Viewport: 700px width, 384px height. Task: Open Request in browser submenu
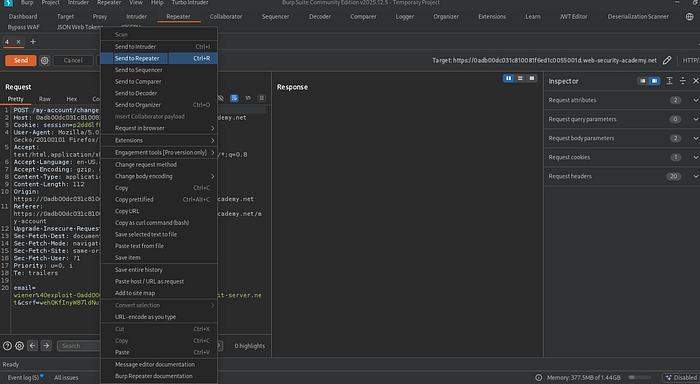pos(159,128)
